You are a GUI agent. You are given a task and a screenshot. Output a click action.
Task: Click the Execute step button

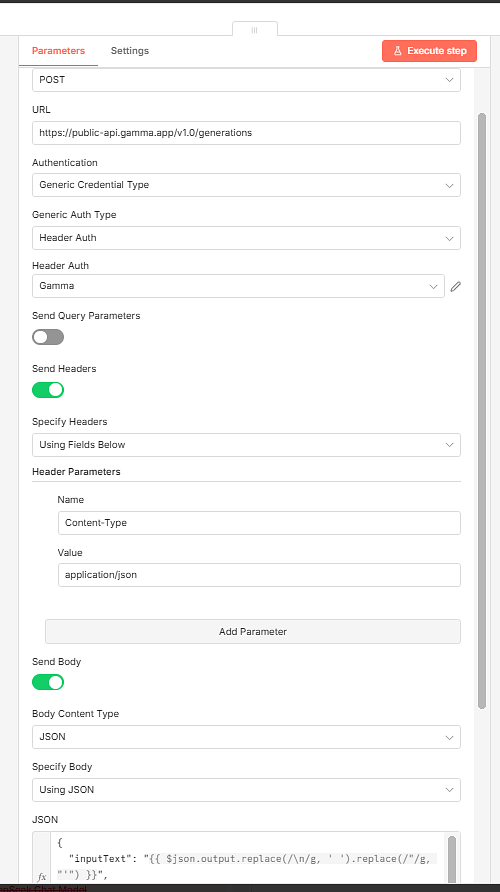pyautogui.click(x=429, y=51)
